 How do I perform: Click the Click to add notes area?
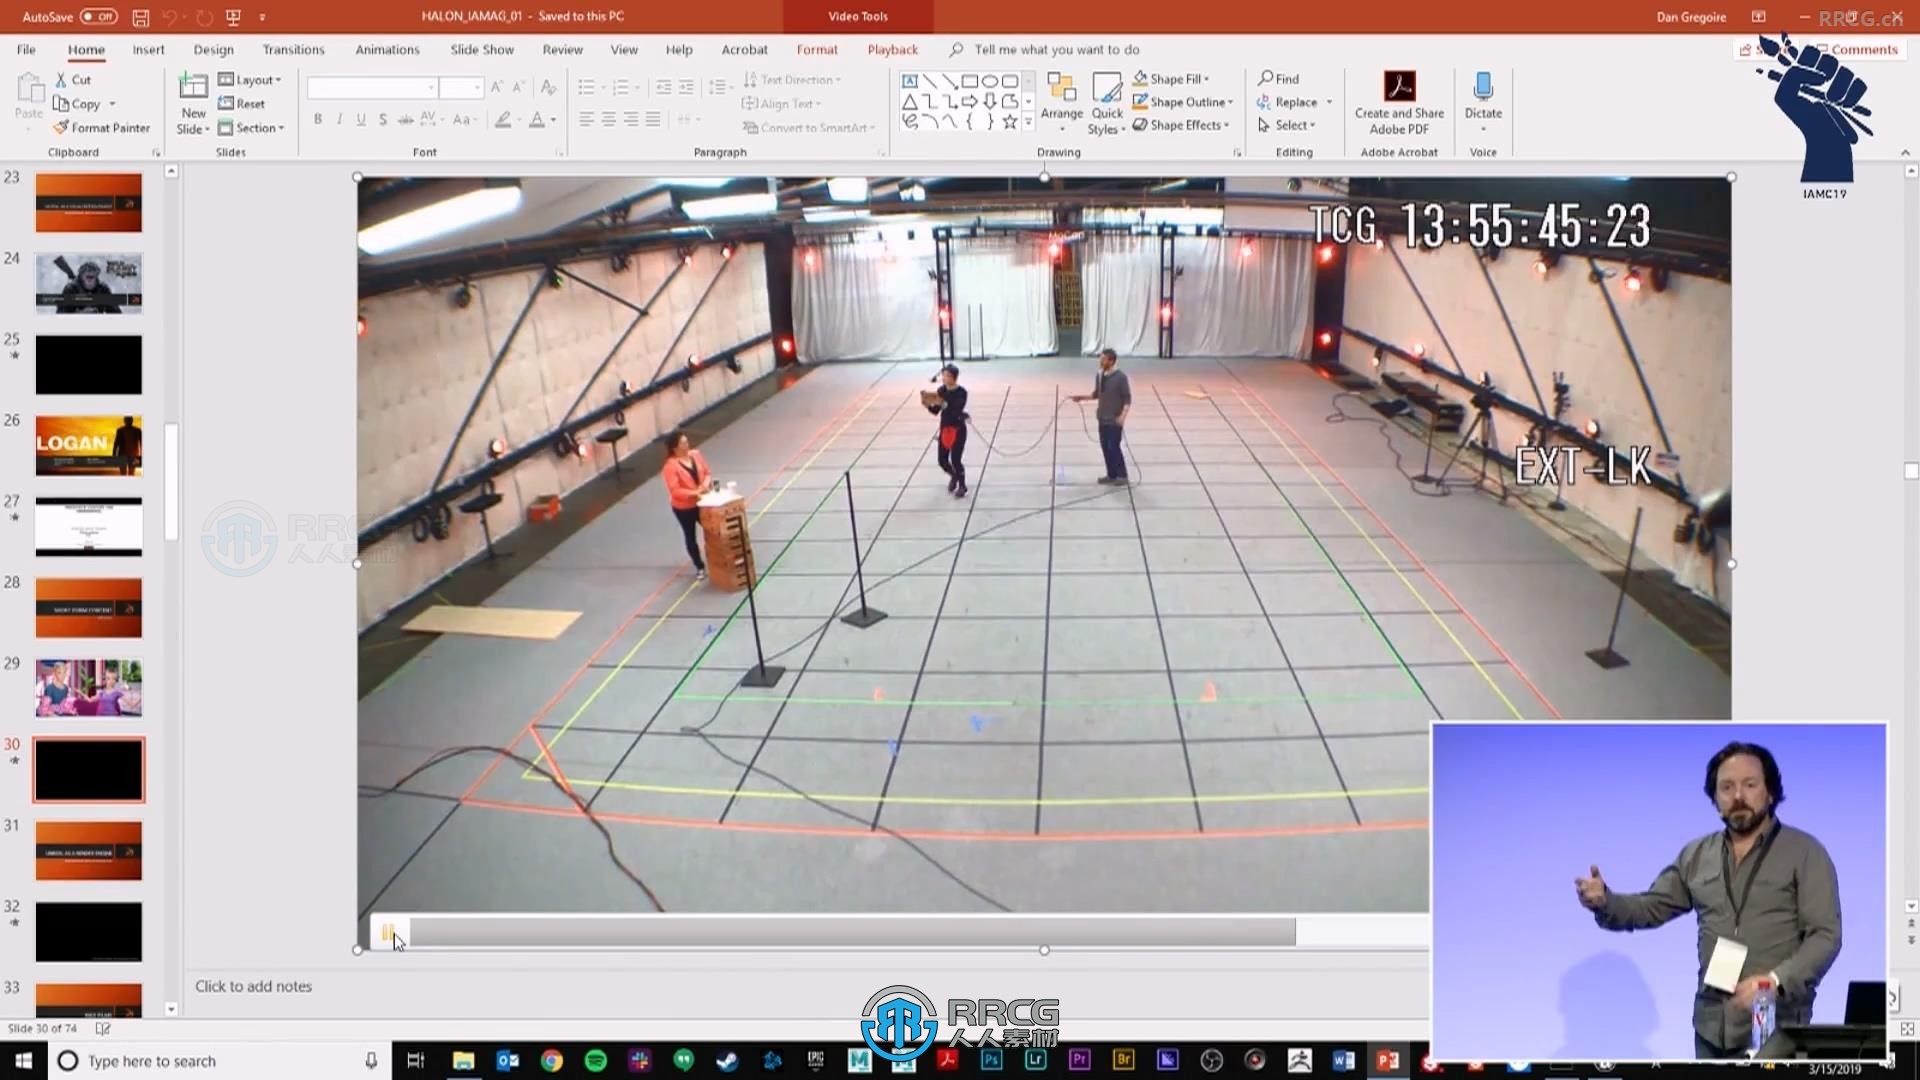point(253,986)
